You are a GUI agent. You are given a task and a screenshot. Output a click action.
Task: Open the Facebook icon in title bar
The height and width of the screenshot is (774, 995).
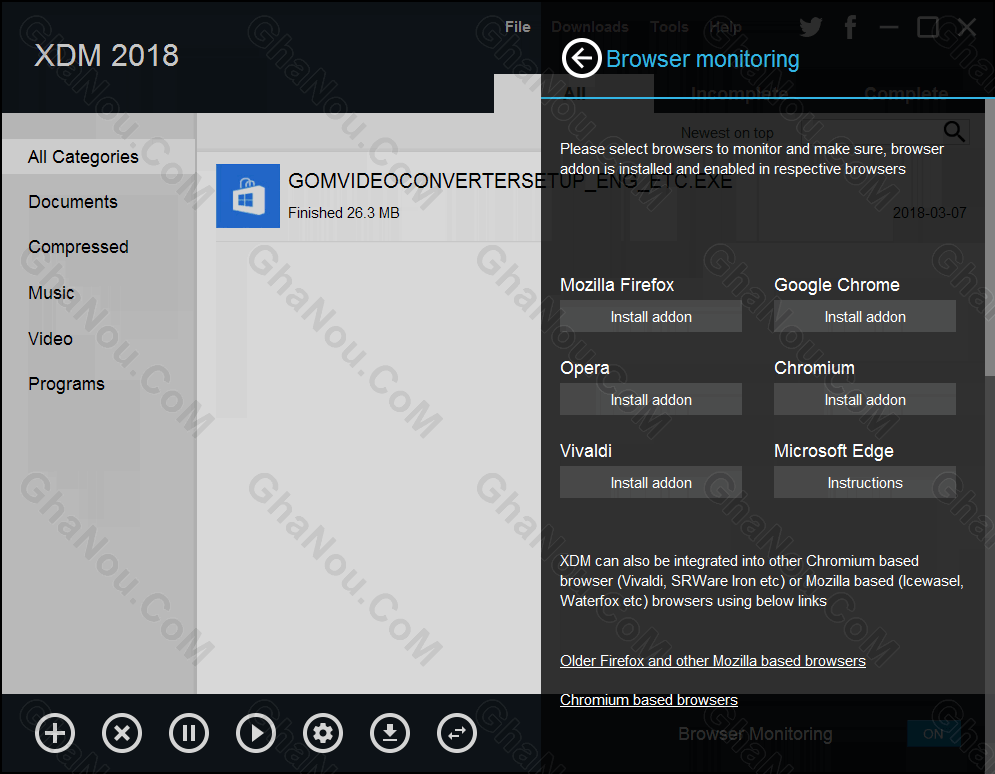click(850, 27)
